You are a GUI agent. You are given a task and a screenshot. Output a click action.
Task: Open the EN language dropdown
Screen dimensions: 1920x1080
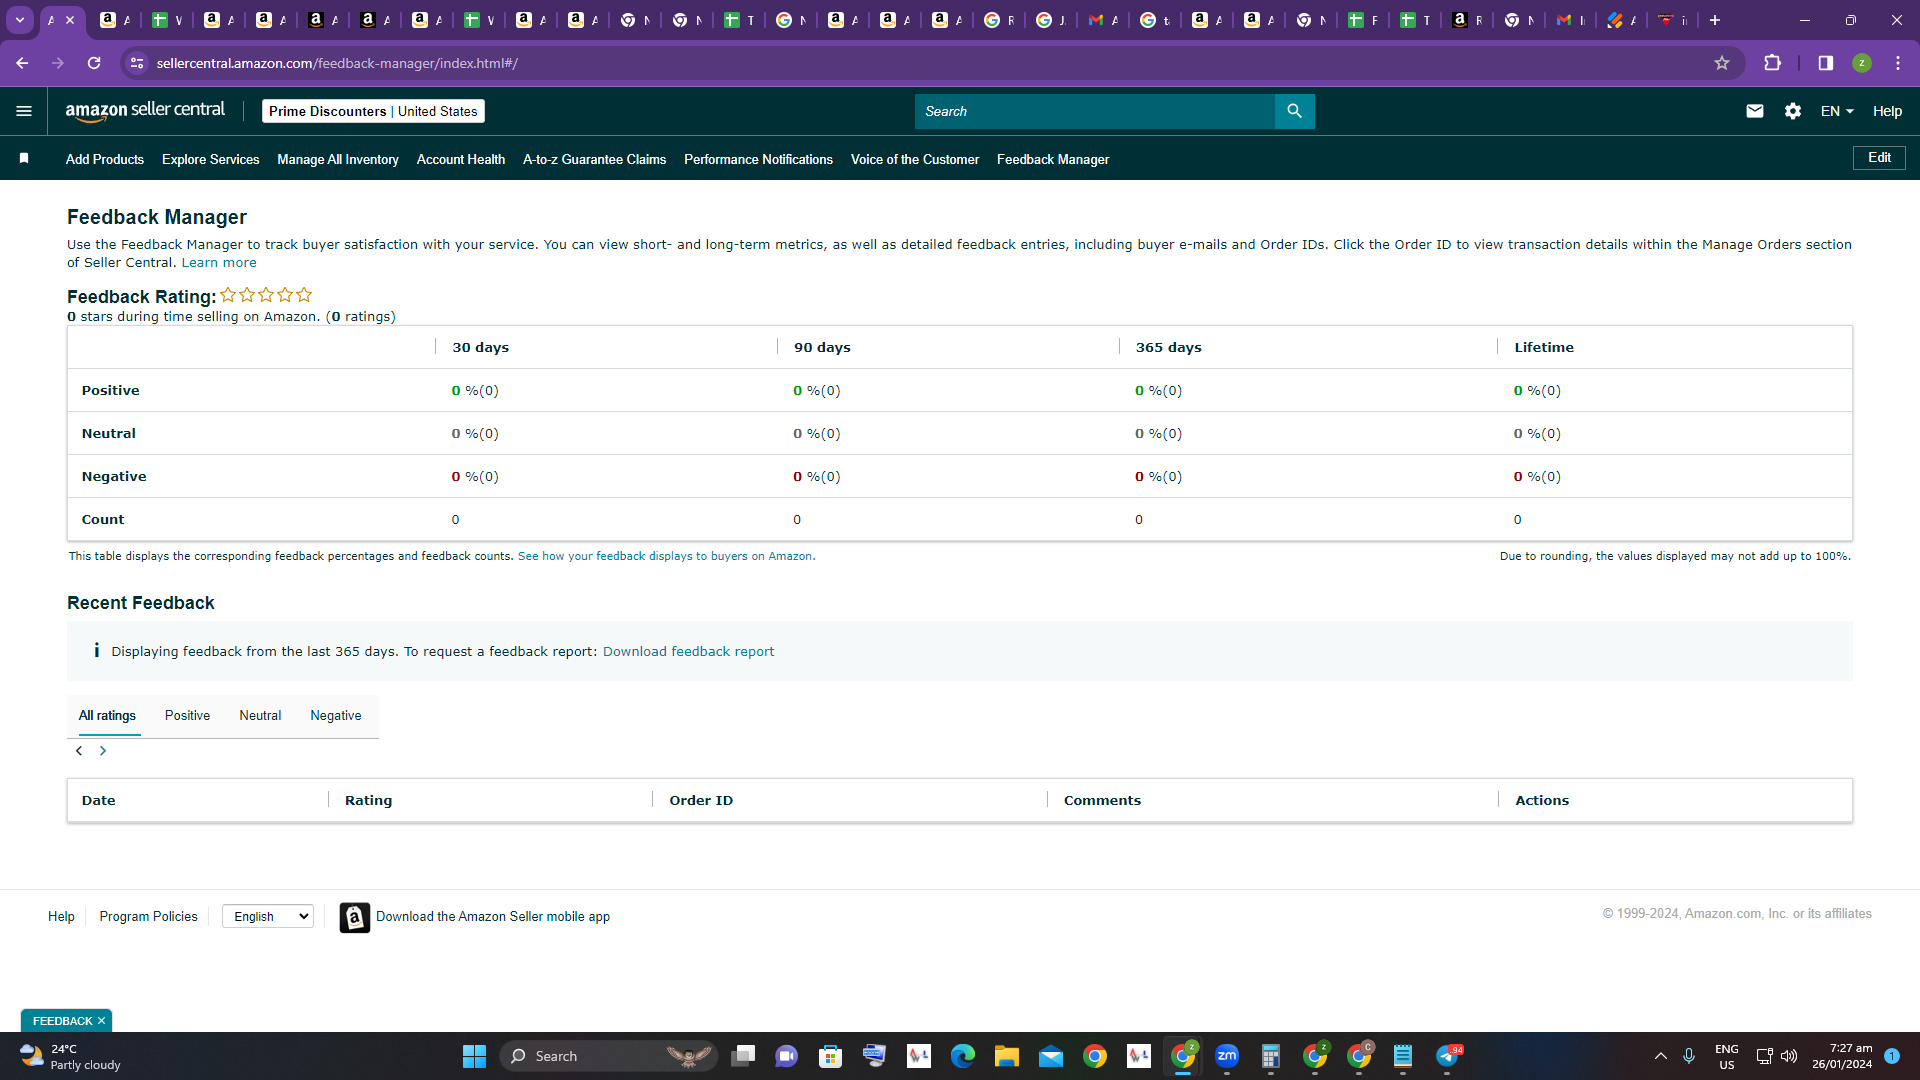click(x=1837, y=111)
